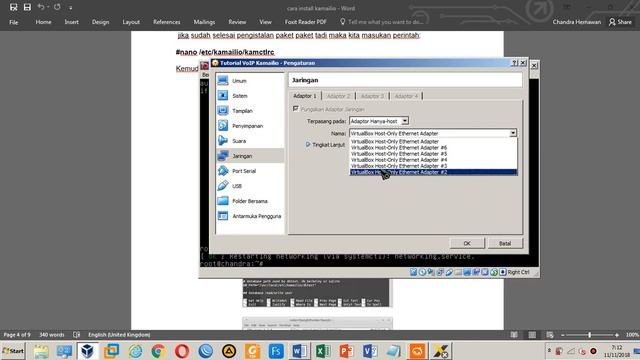
Task: Open the Suara settings category
Action: 250,141
